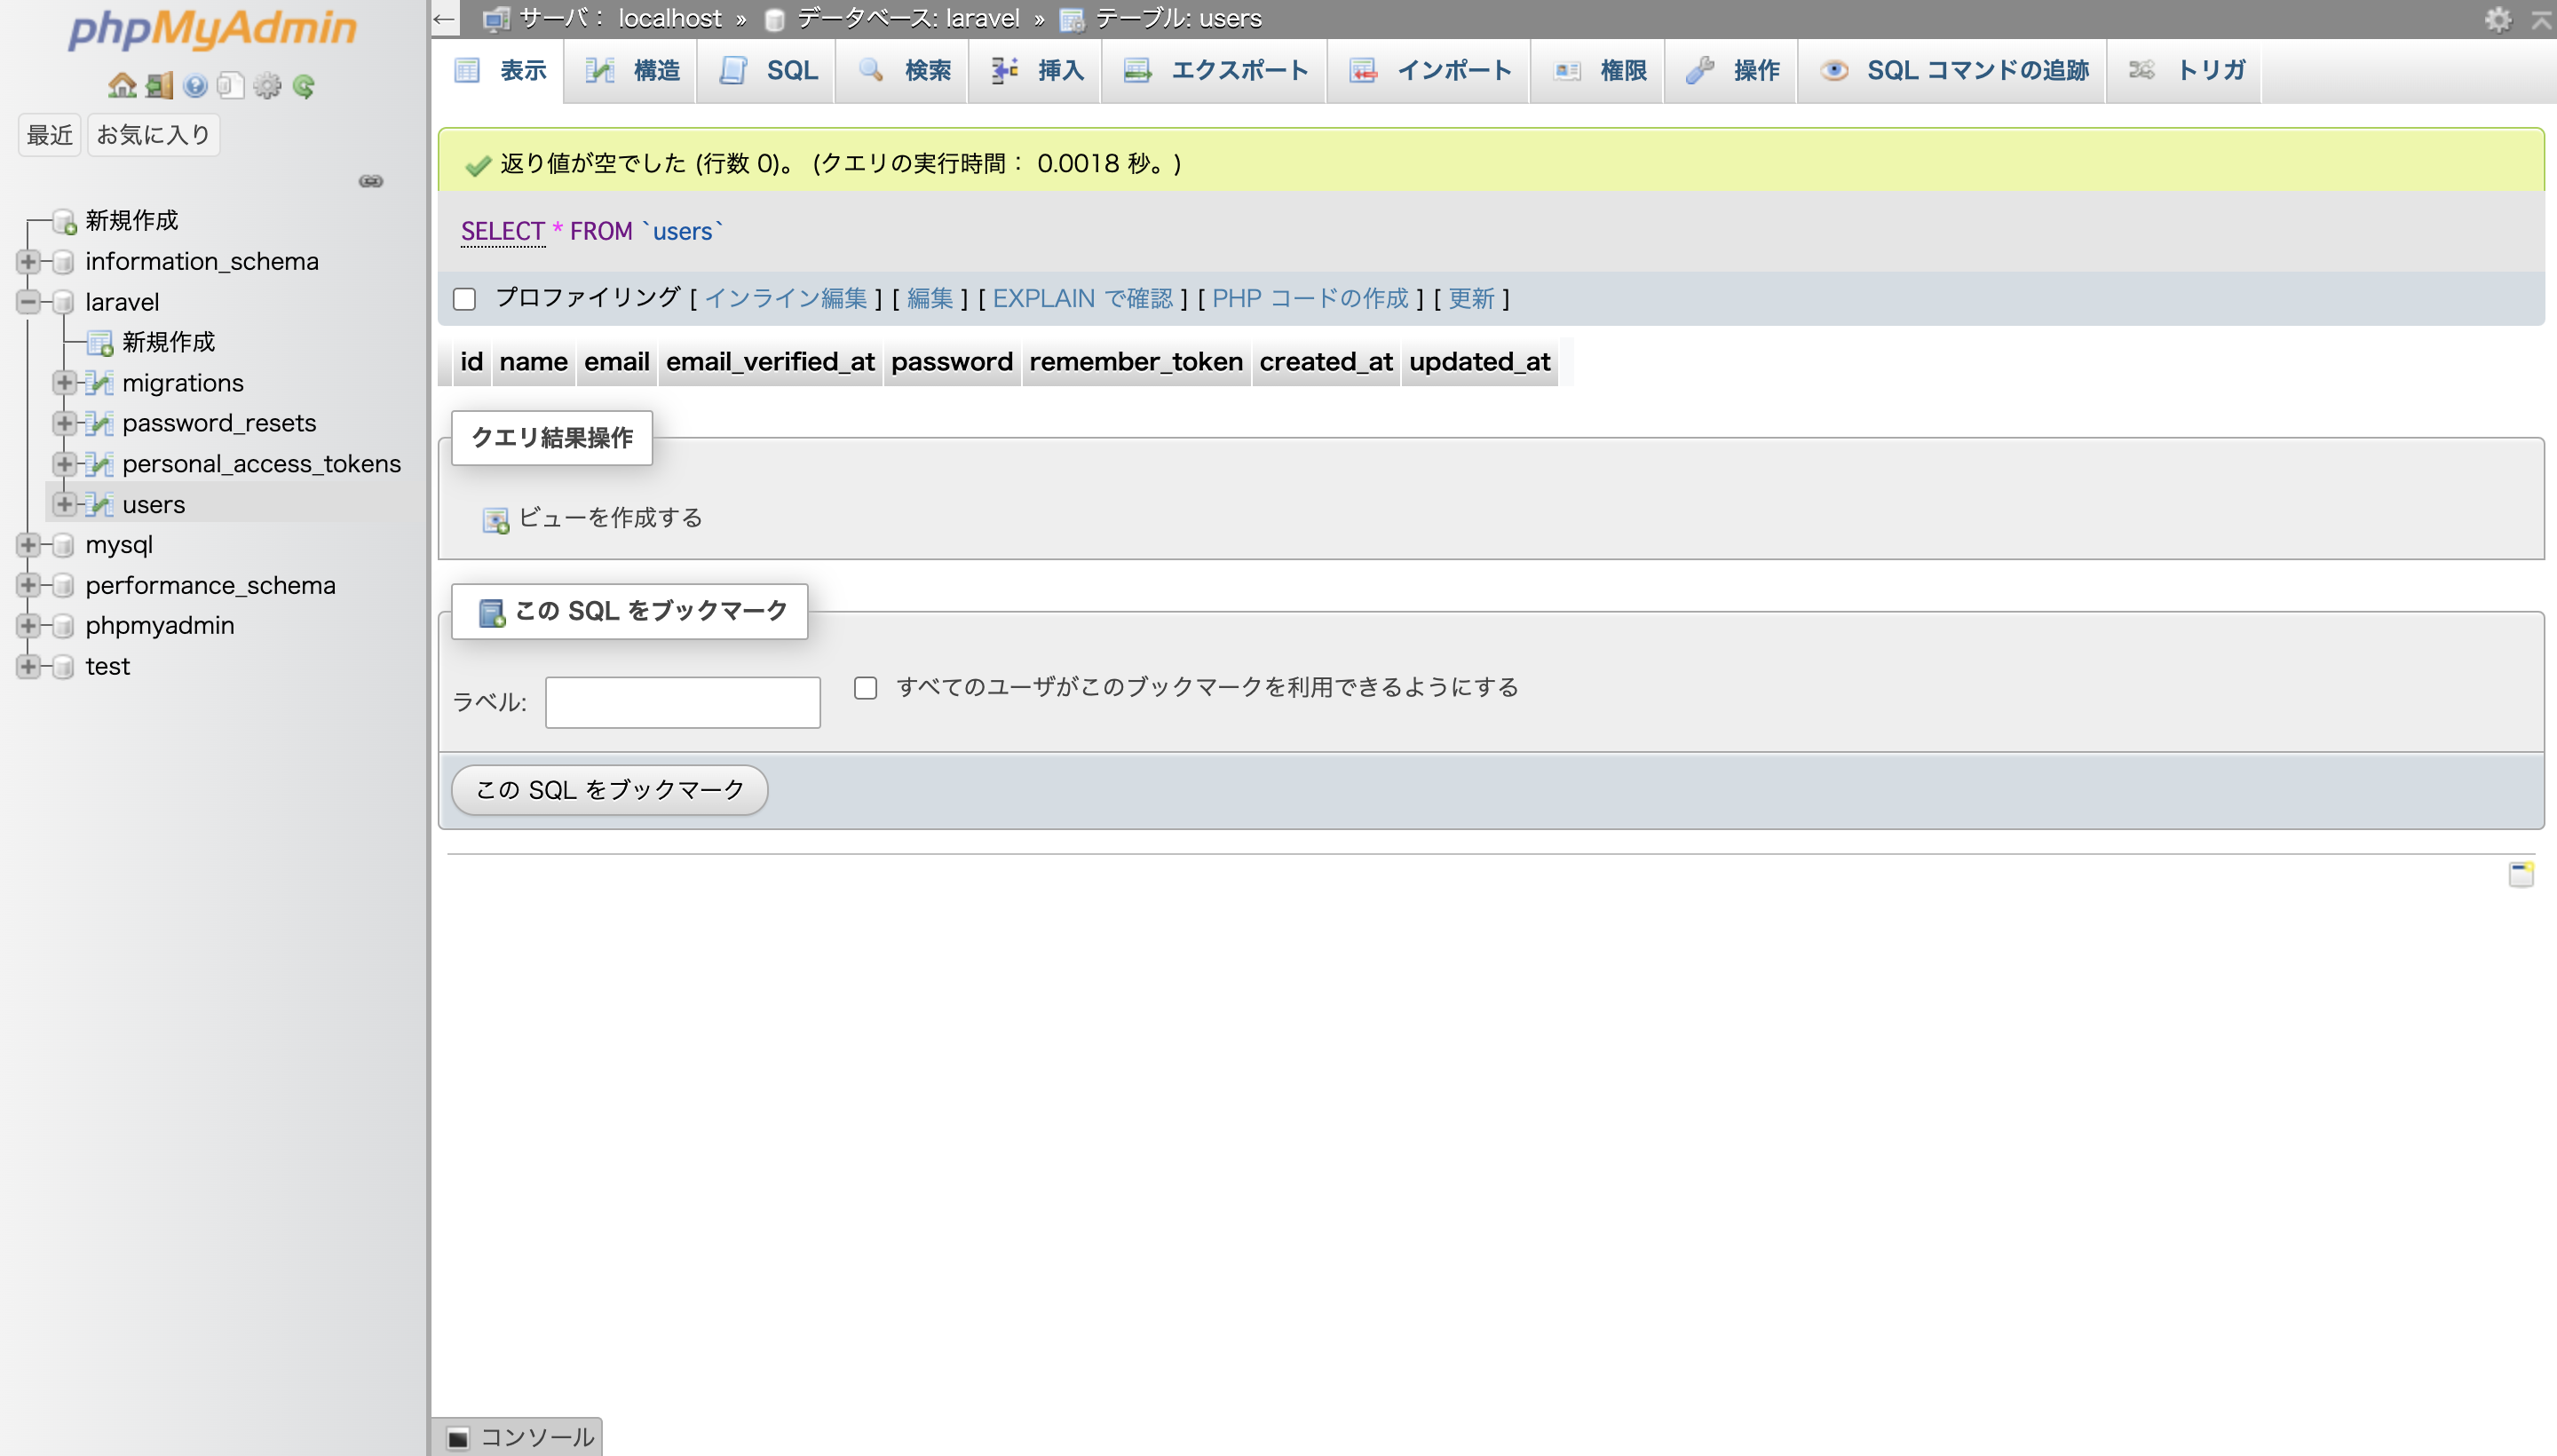Screen dimensions: 2557x1456
Task: Expand the phpmyadmin database node
Action: 28,626
